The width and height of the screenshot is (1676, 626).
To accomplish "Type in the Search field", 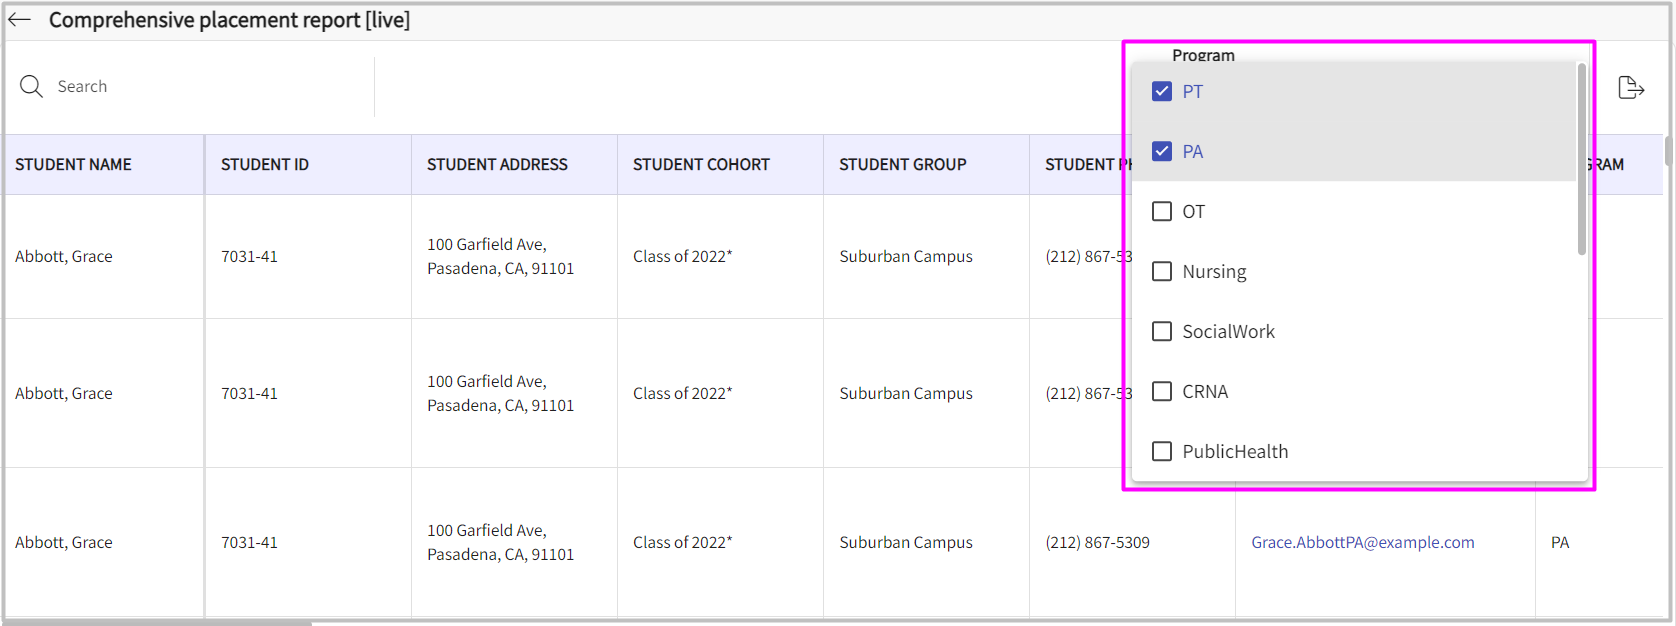I will coord(200,87).
